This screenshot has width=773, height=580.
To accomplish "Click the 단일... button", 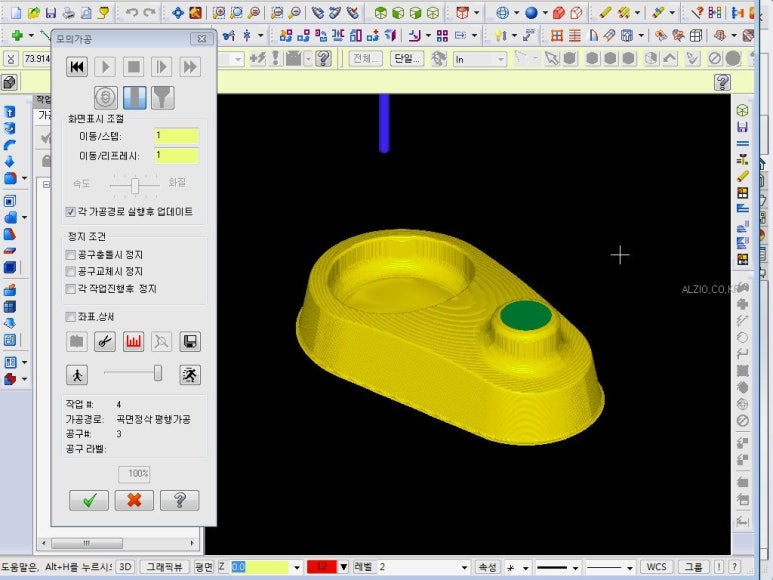I will tap(407, 59).
